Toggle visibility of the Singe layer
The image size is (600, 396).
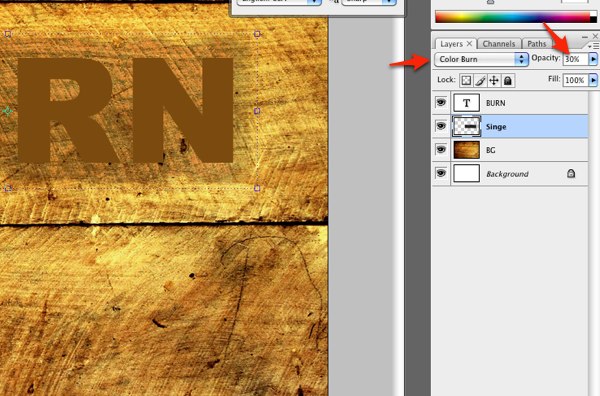point(441,126)
